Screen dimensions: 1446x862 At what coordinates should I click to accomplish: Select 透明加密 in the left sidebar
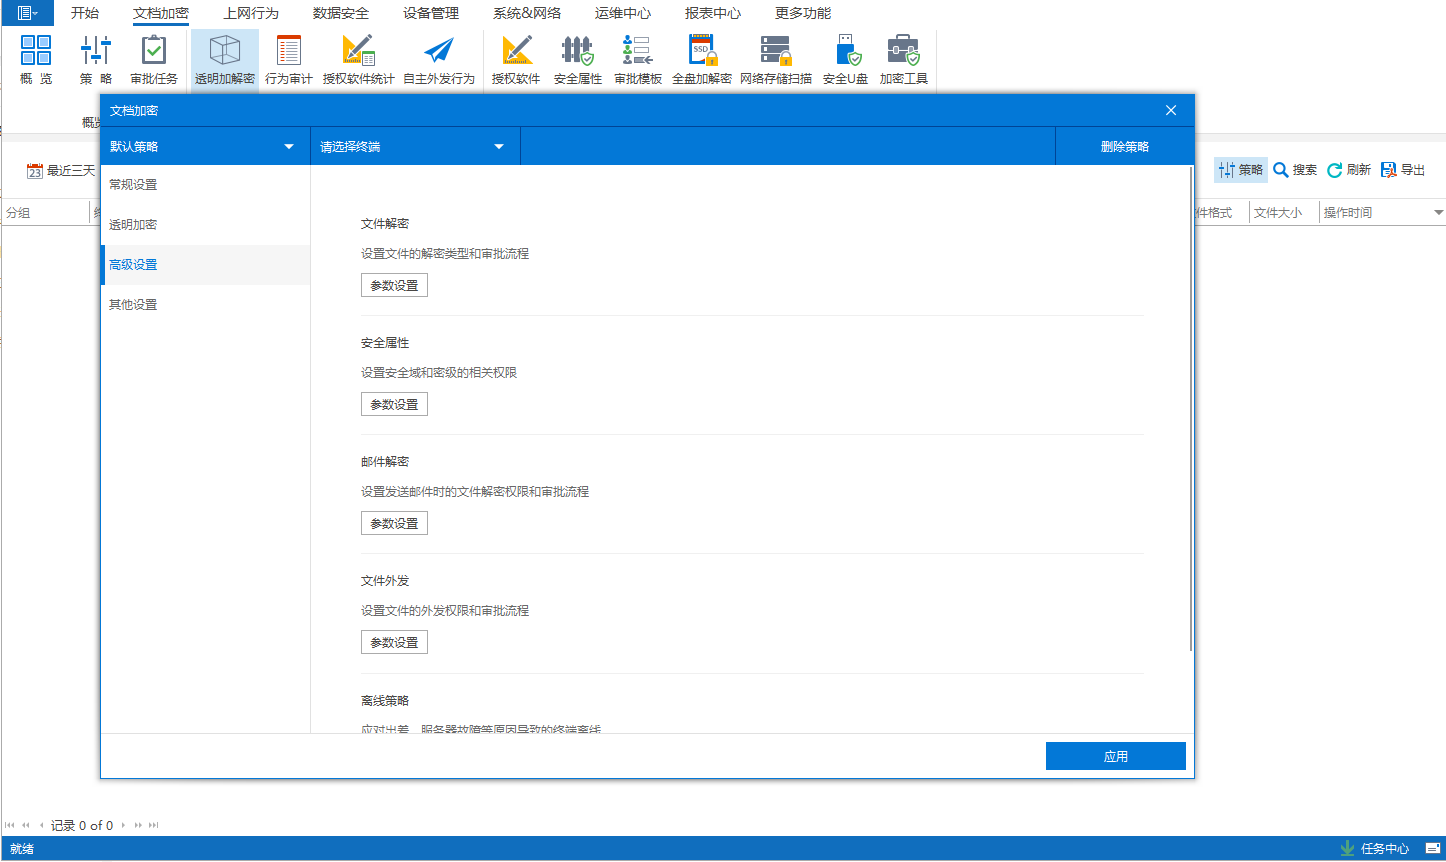pyautogui.click(x=134, y=225)
